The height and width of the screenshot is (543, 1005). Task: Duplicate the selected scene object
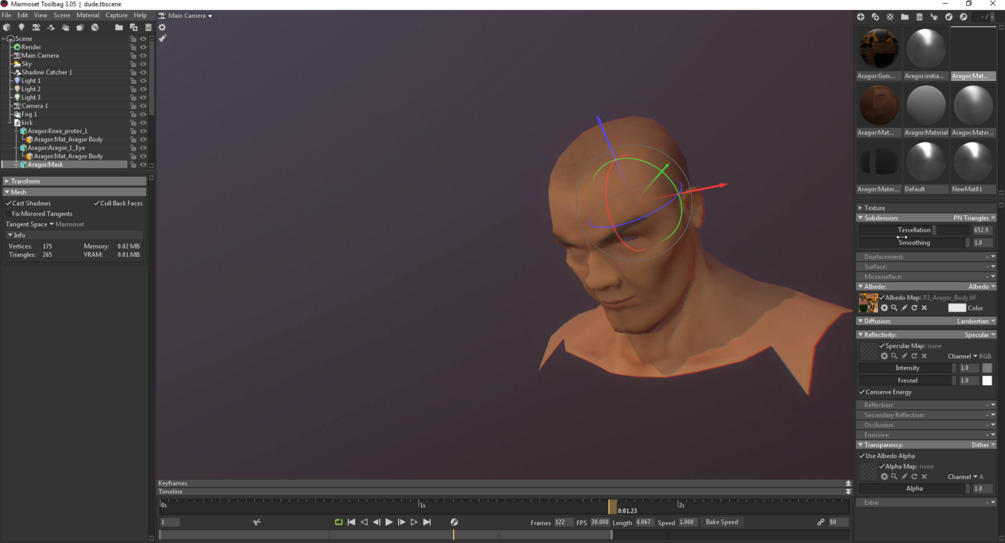(x=134, y=28)
